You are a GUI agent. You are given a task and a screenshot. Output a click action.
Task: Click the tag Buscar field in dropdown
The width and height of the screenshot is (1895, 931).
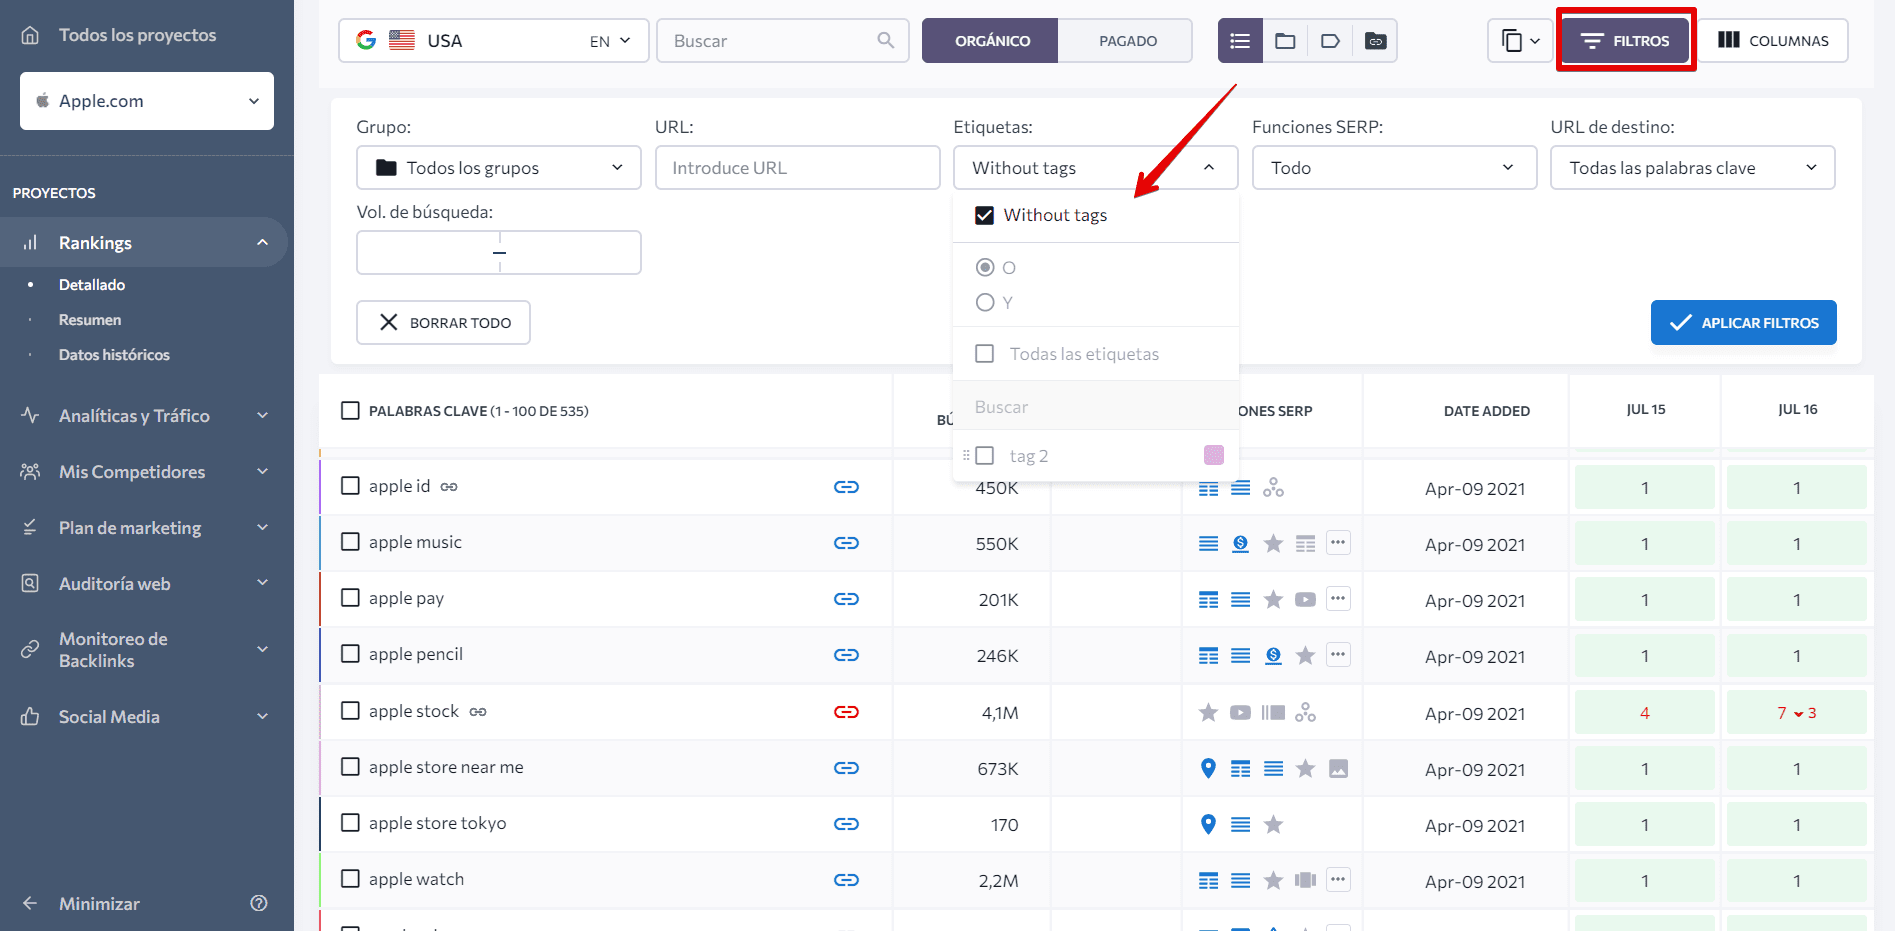click(x=1096, y=407)
